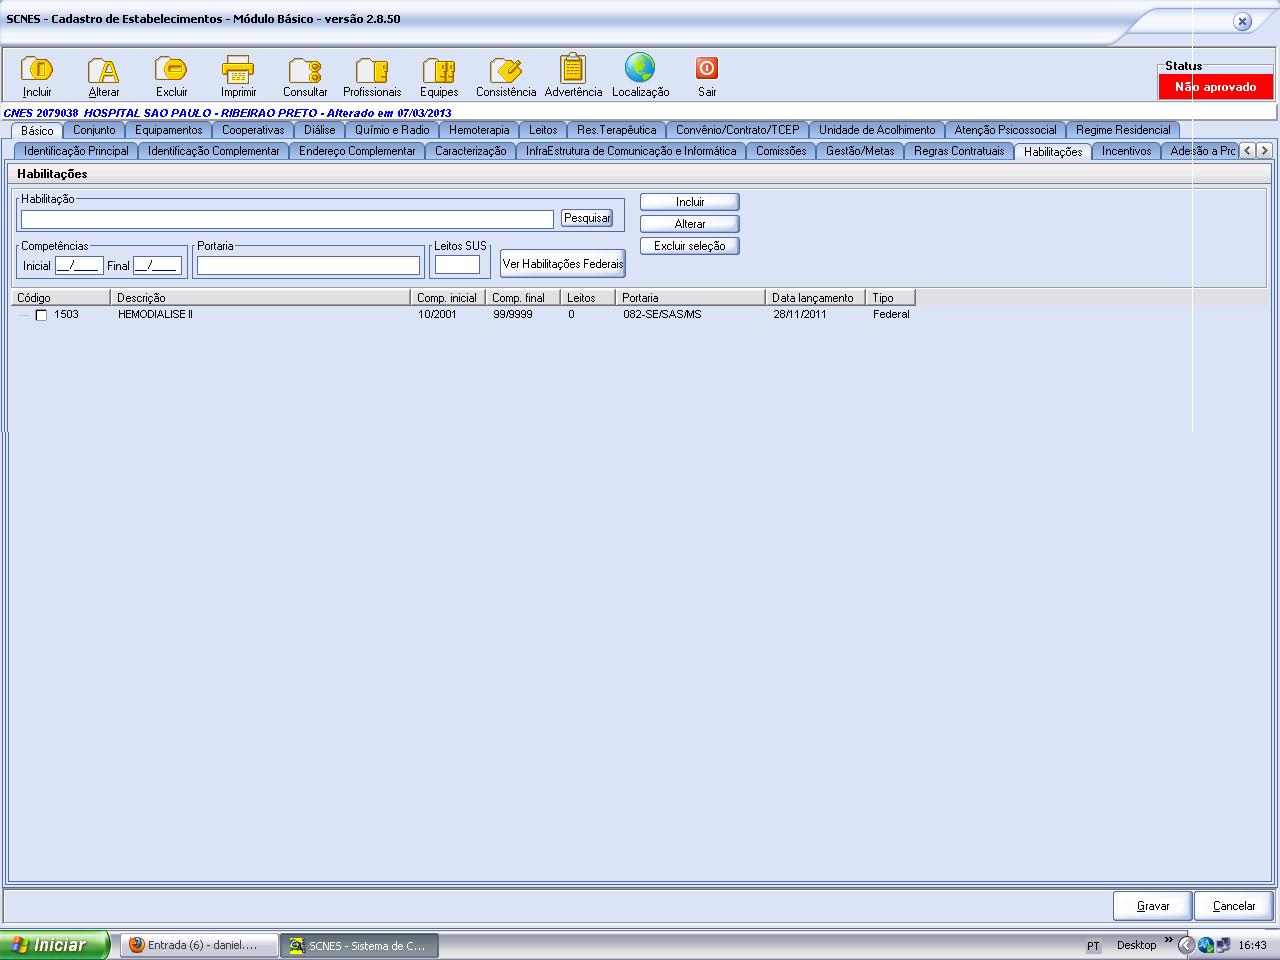The height and width of the screenshot is (960, 1280).
Task: Show hidden system tray icons arrow
Action: [x=1186, y=945]
